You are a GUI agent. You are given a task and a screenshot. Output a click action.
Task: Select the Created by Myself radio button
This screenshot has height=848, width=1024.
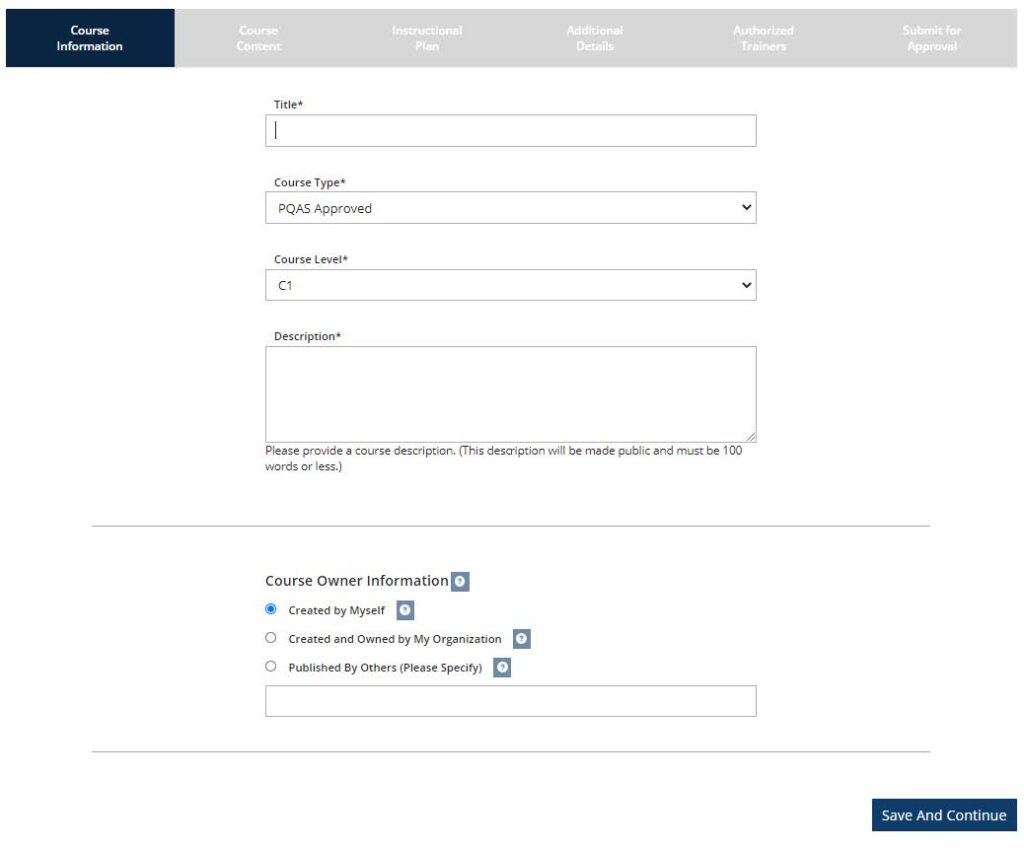[x=269, y=609]
